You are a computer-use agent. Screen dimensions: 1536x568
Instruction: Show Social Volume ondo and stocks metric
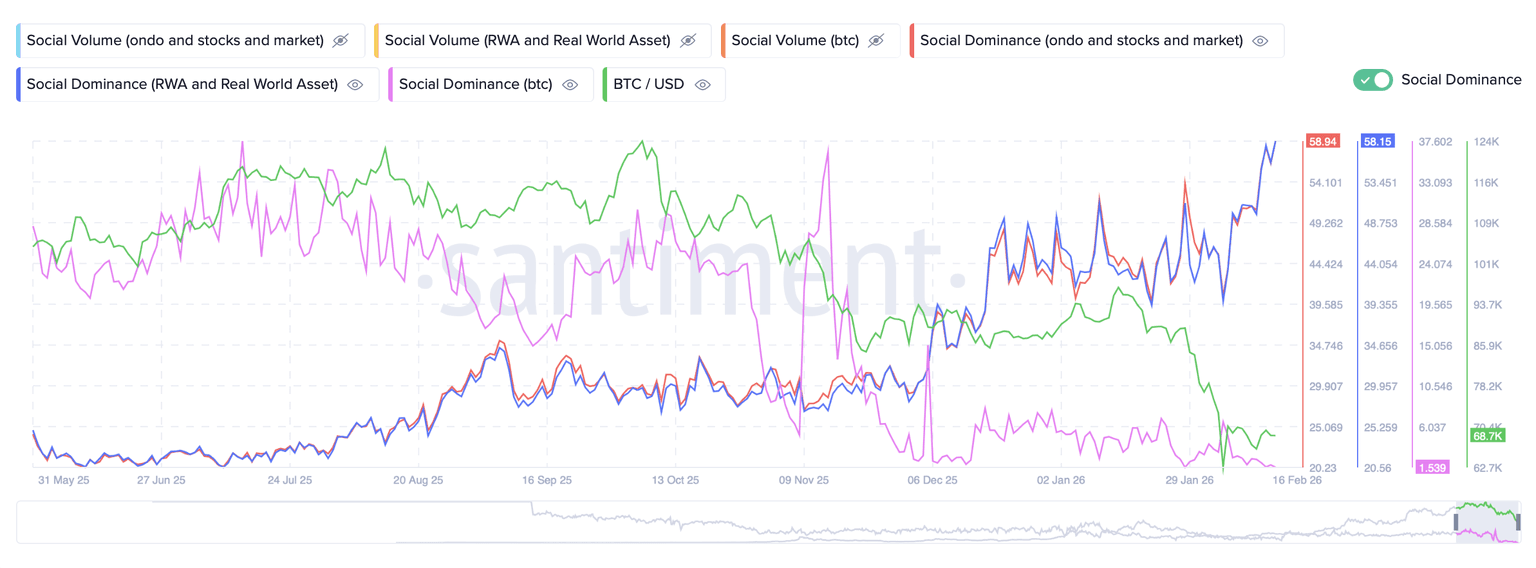(340, 41)
